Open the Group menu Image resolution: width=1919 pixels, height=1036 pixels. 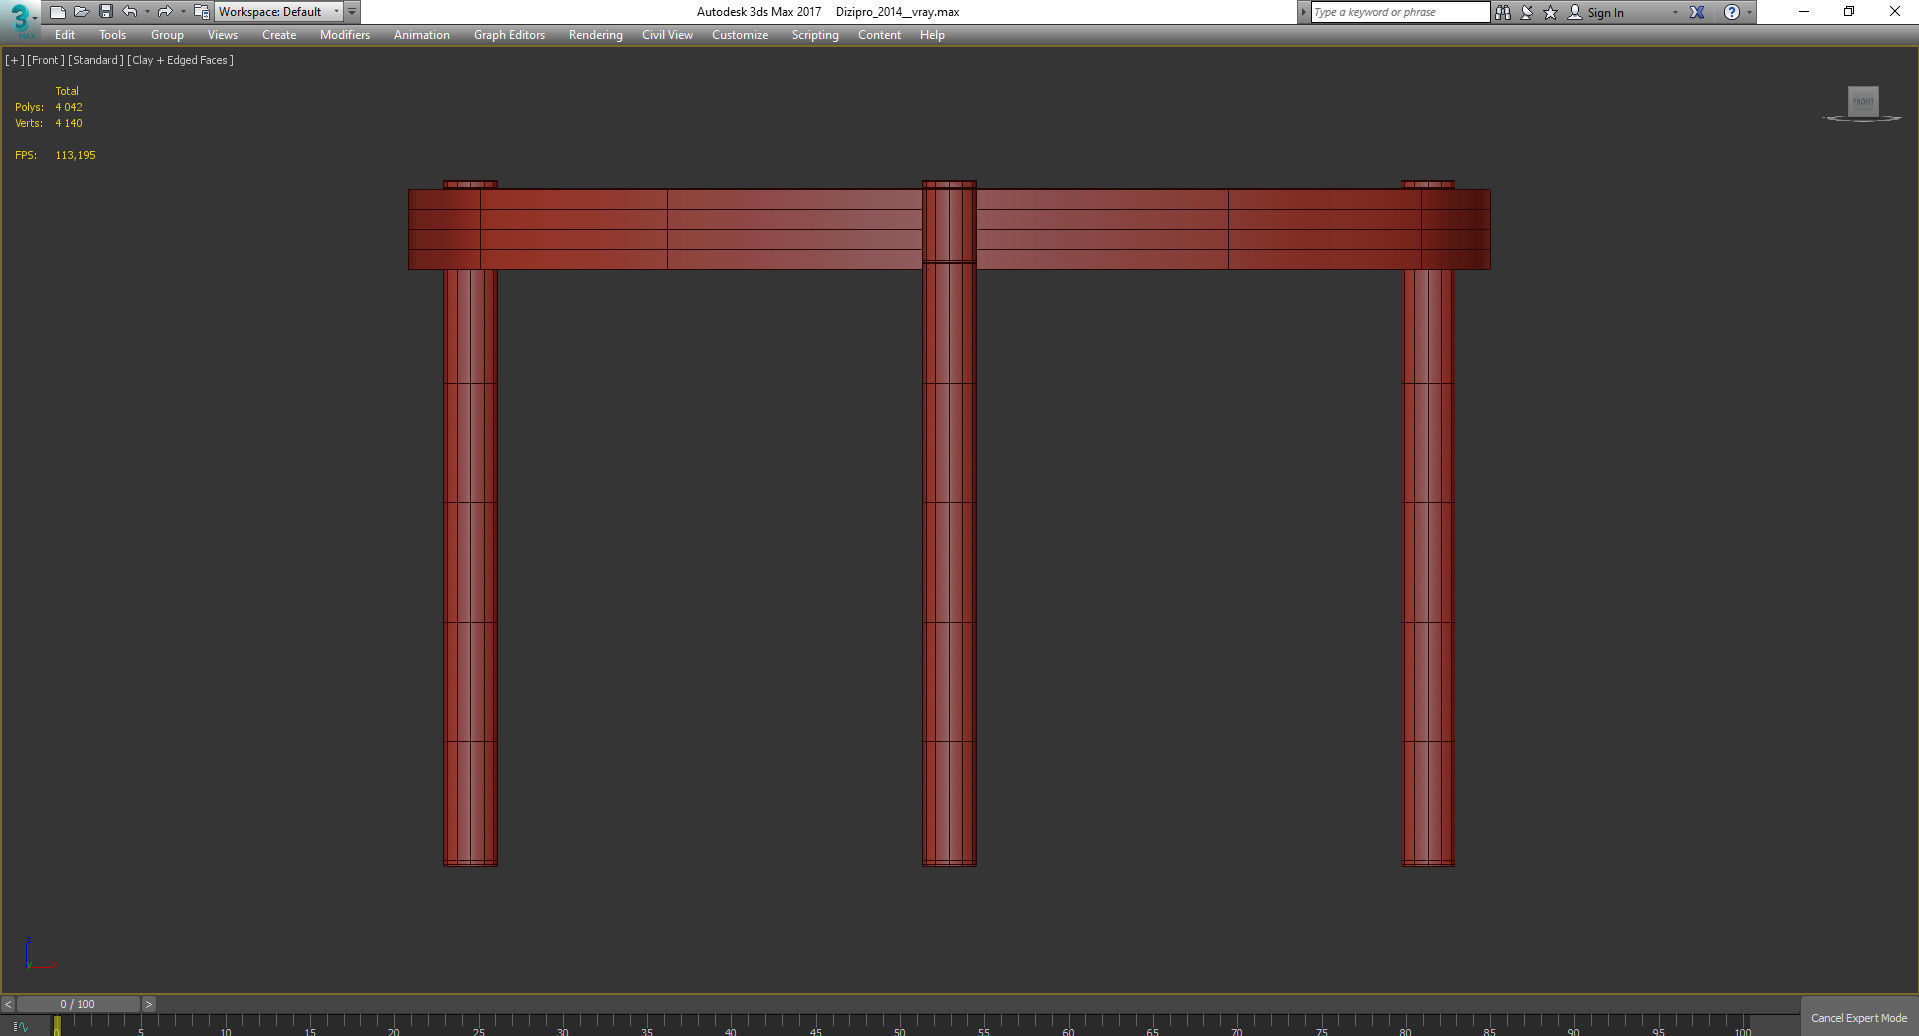(167, 35)
